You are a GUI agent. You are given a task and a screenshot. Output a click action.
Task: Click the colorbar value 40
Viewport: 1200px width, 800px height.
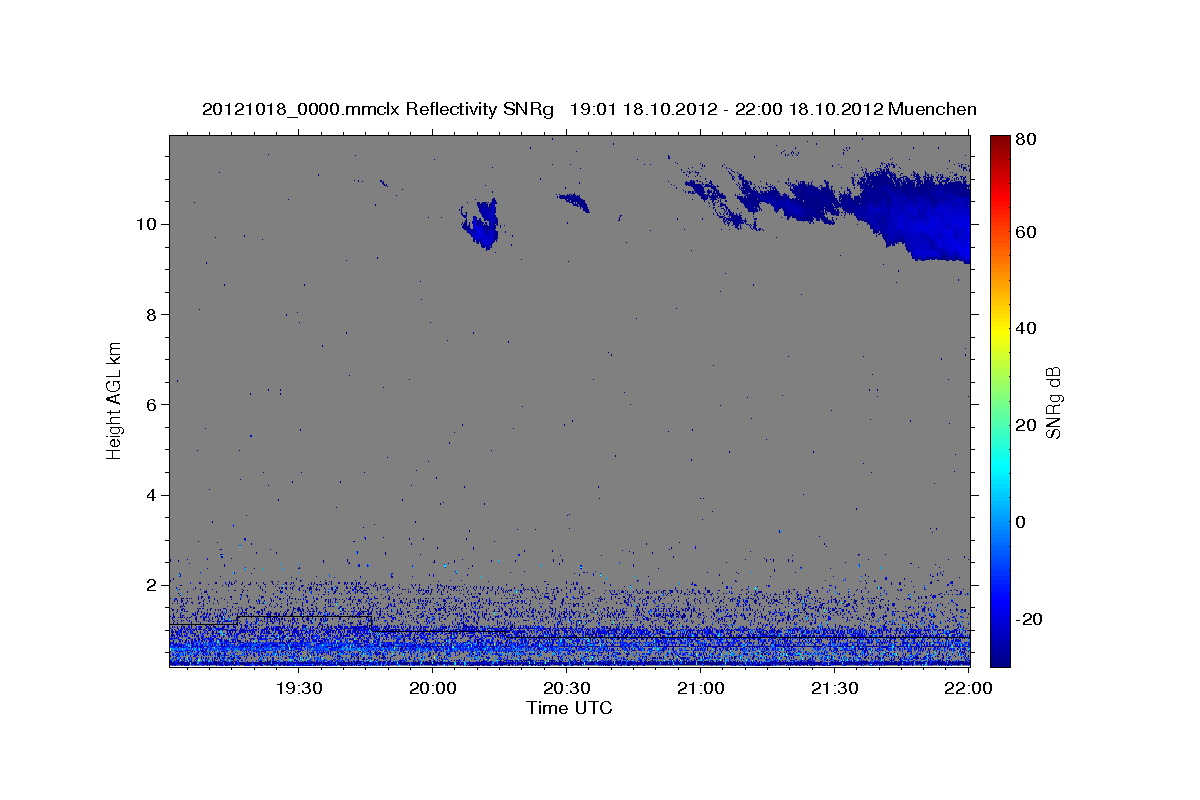tap(1027, 328)
